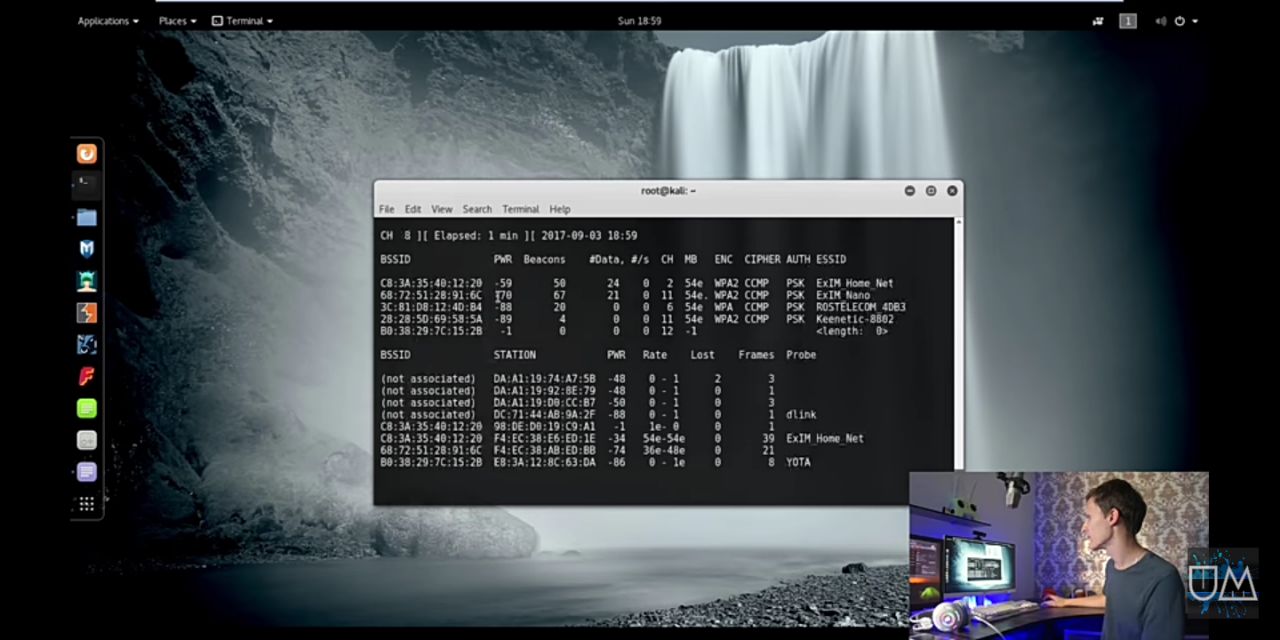Click the ExIM_Nano ESSID

click(x=843, y=295)
